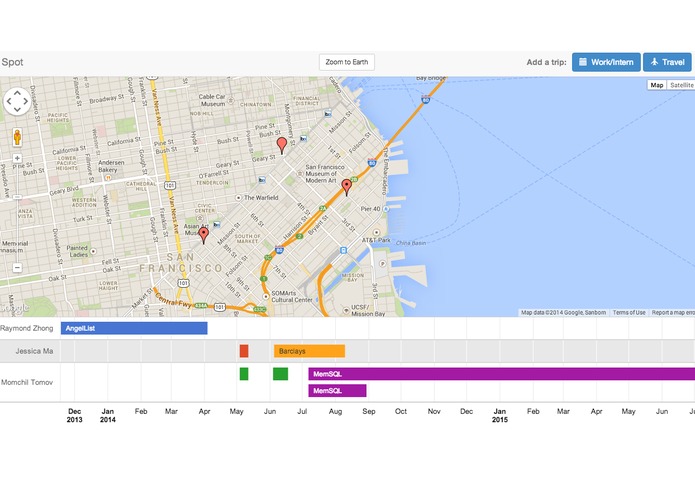Click Report a map error link
Image resolution: width=695 pixels, height=494 pixels.
673,312
